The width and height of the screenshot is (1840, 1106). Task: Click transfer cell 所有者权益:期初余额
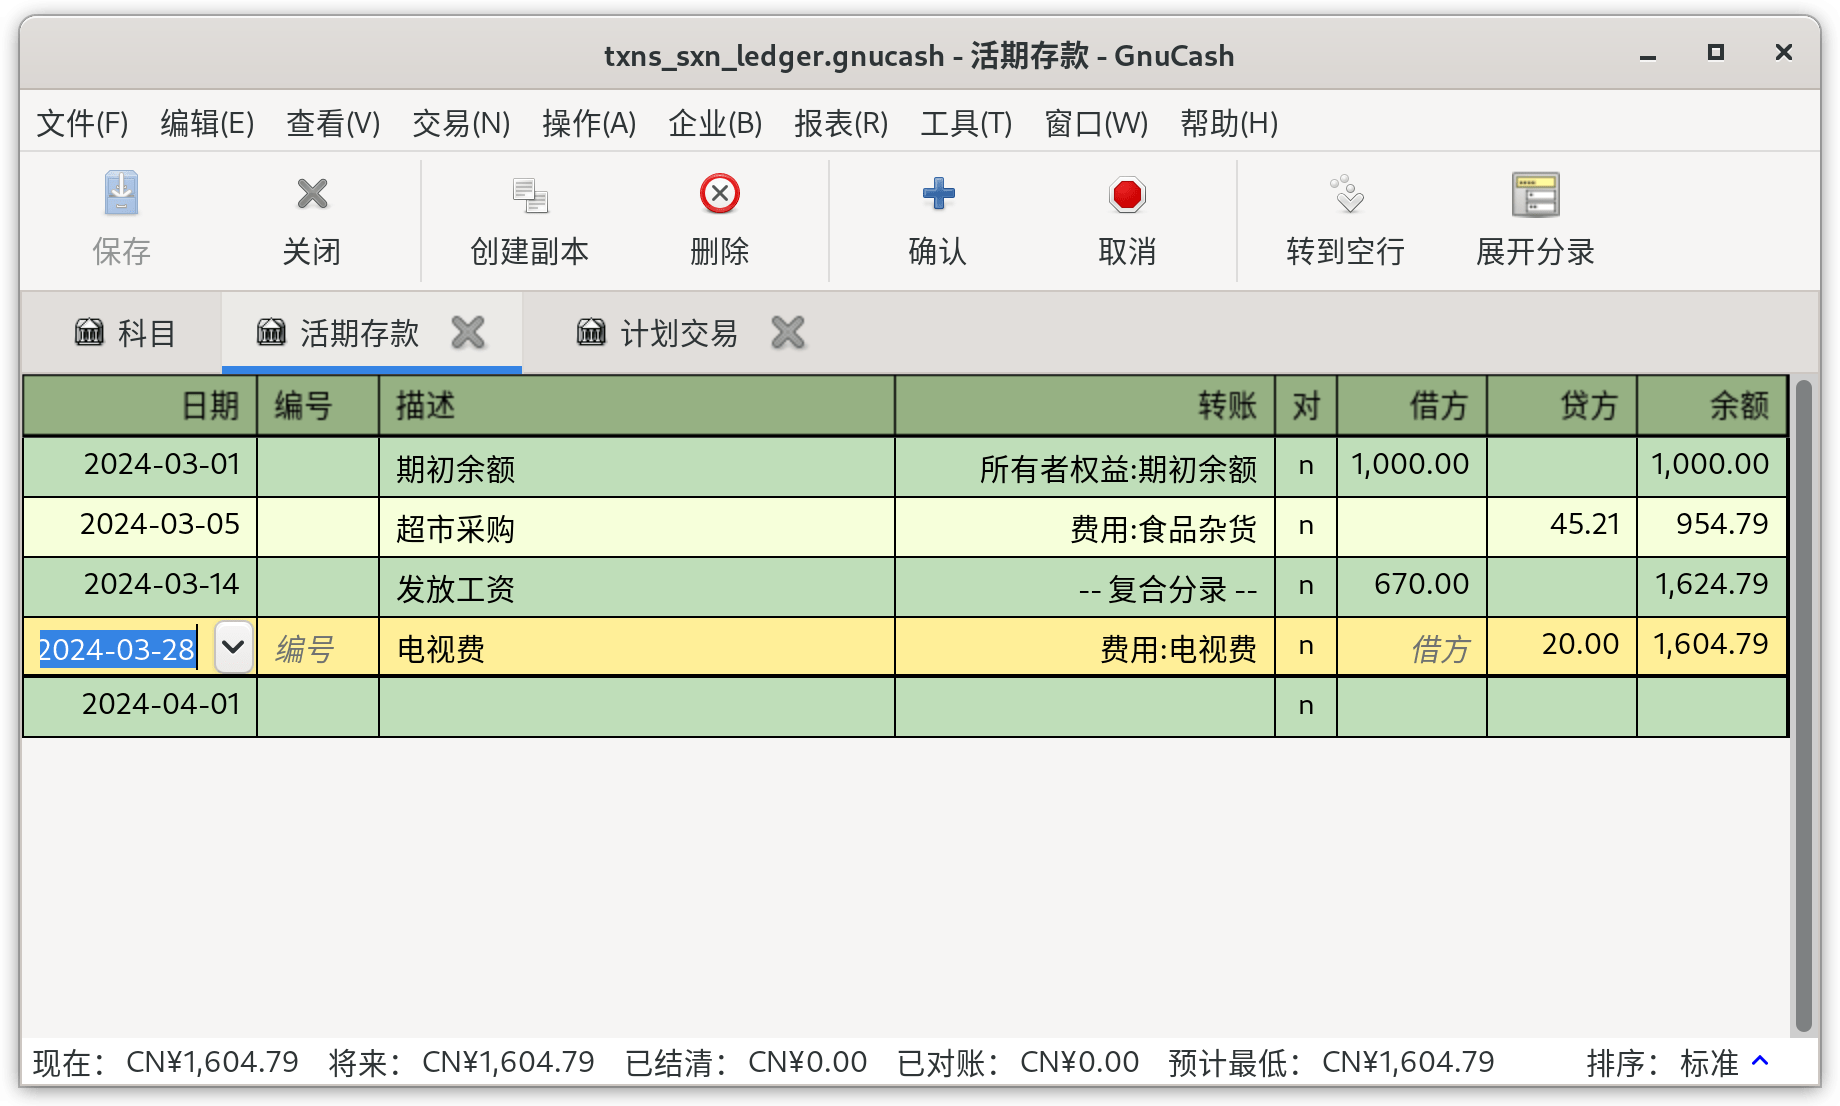click(1085, 467)
